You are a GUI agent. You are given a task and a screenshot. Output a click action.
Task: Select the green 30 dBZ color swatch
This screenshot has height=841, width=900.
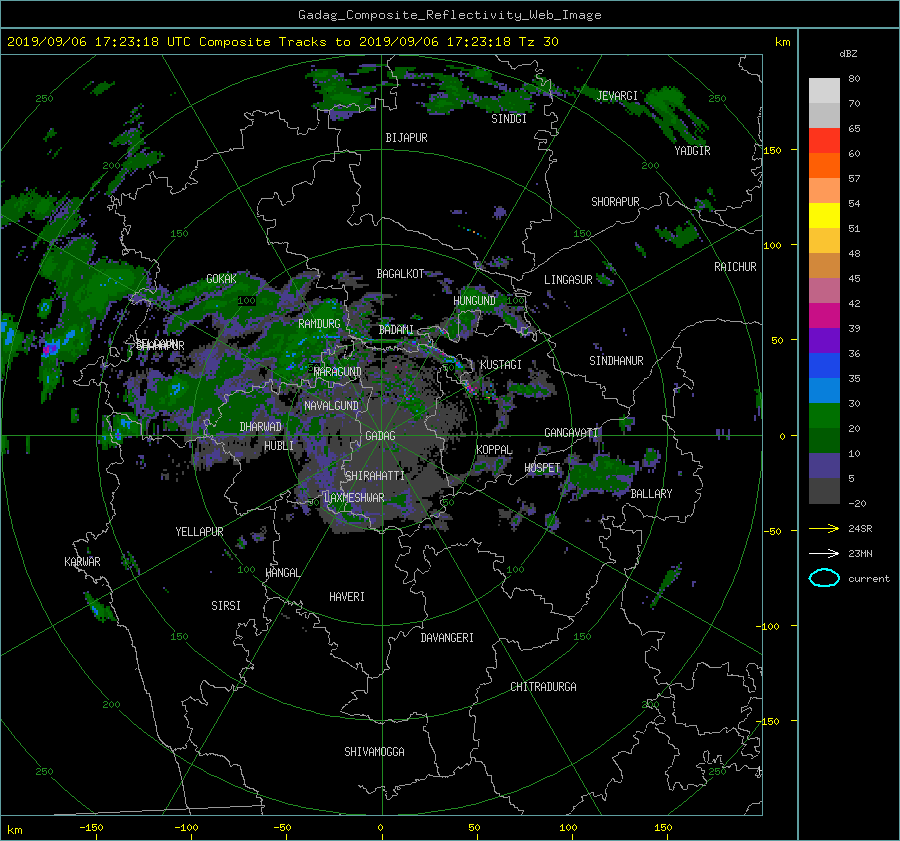[824, 415]
